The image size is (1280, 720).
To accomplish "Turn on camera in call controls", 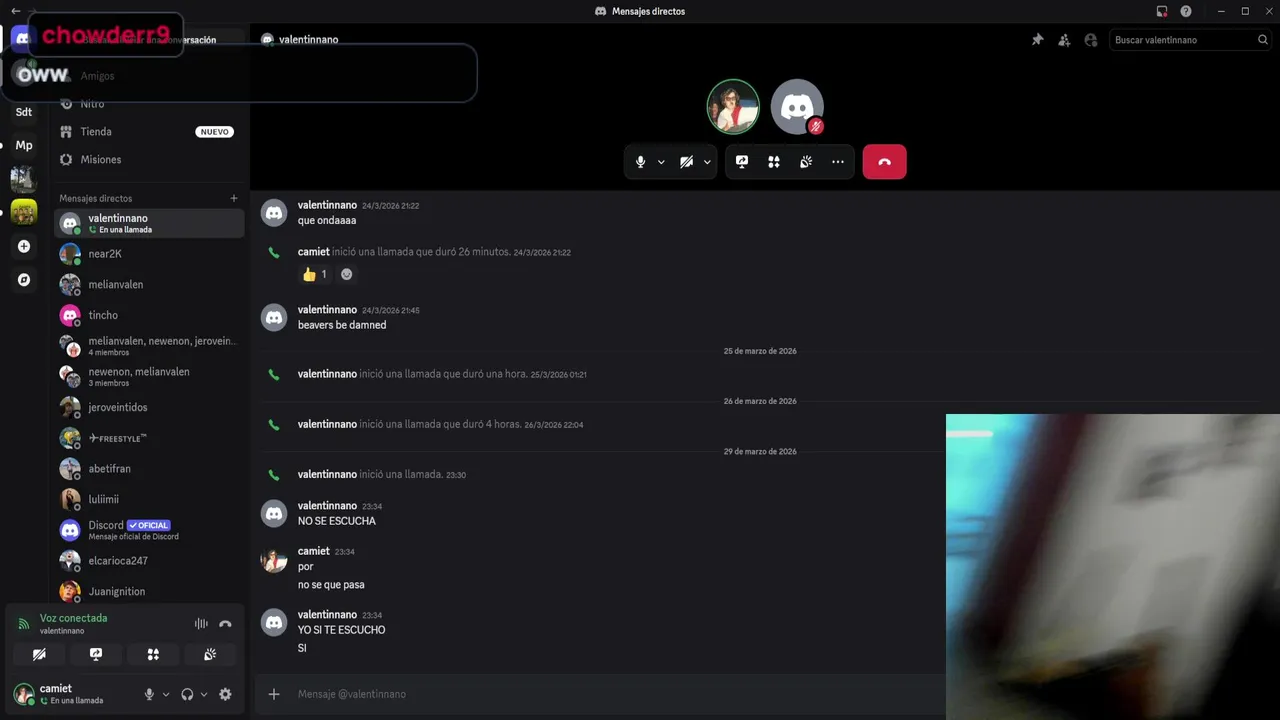I will pos(687,162).
